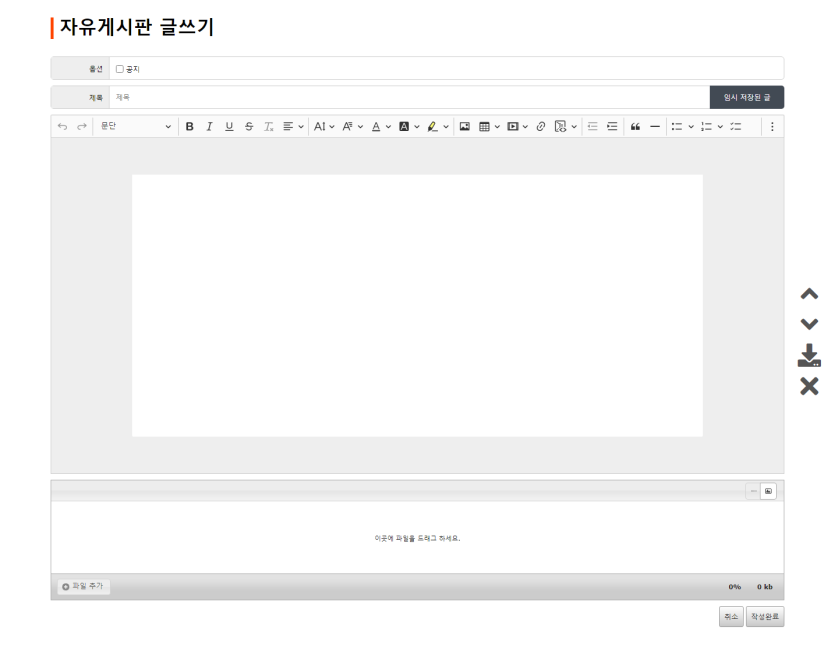Viewport: 835px width, 662px height.
Task: Collapse the file attachment panel
Action: [752, 489]
